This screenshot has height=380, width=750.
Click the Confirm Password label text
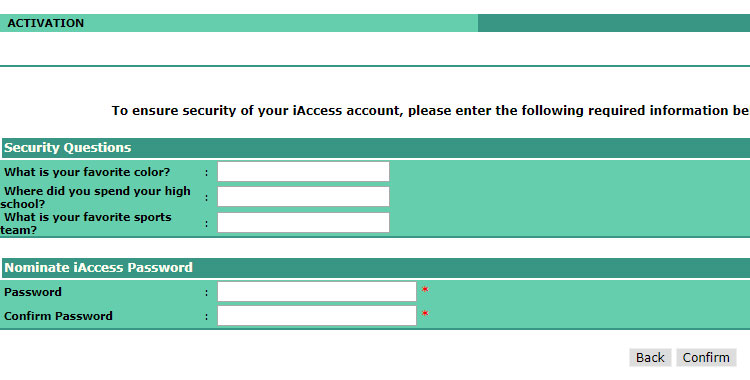pos(58,316)
